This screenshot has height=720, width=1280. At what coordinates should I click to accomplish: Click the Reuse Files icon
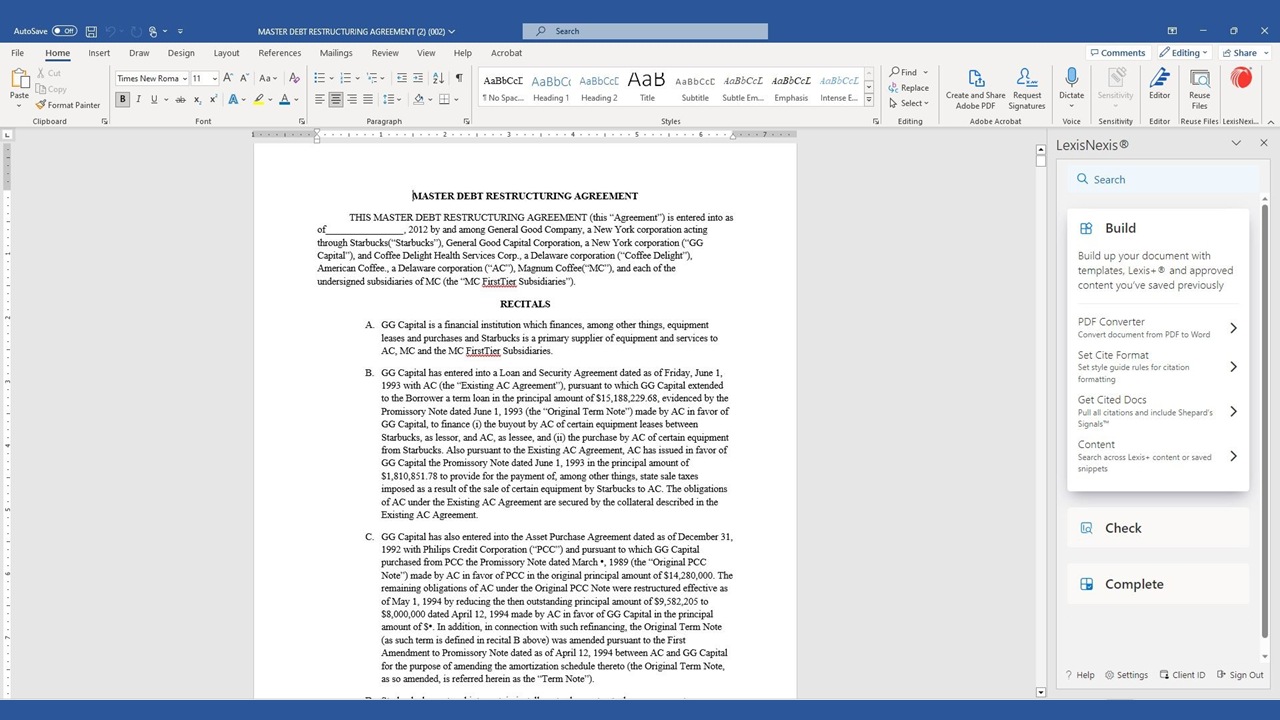click(x=1199, y=80)
